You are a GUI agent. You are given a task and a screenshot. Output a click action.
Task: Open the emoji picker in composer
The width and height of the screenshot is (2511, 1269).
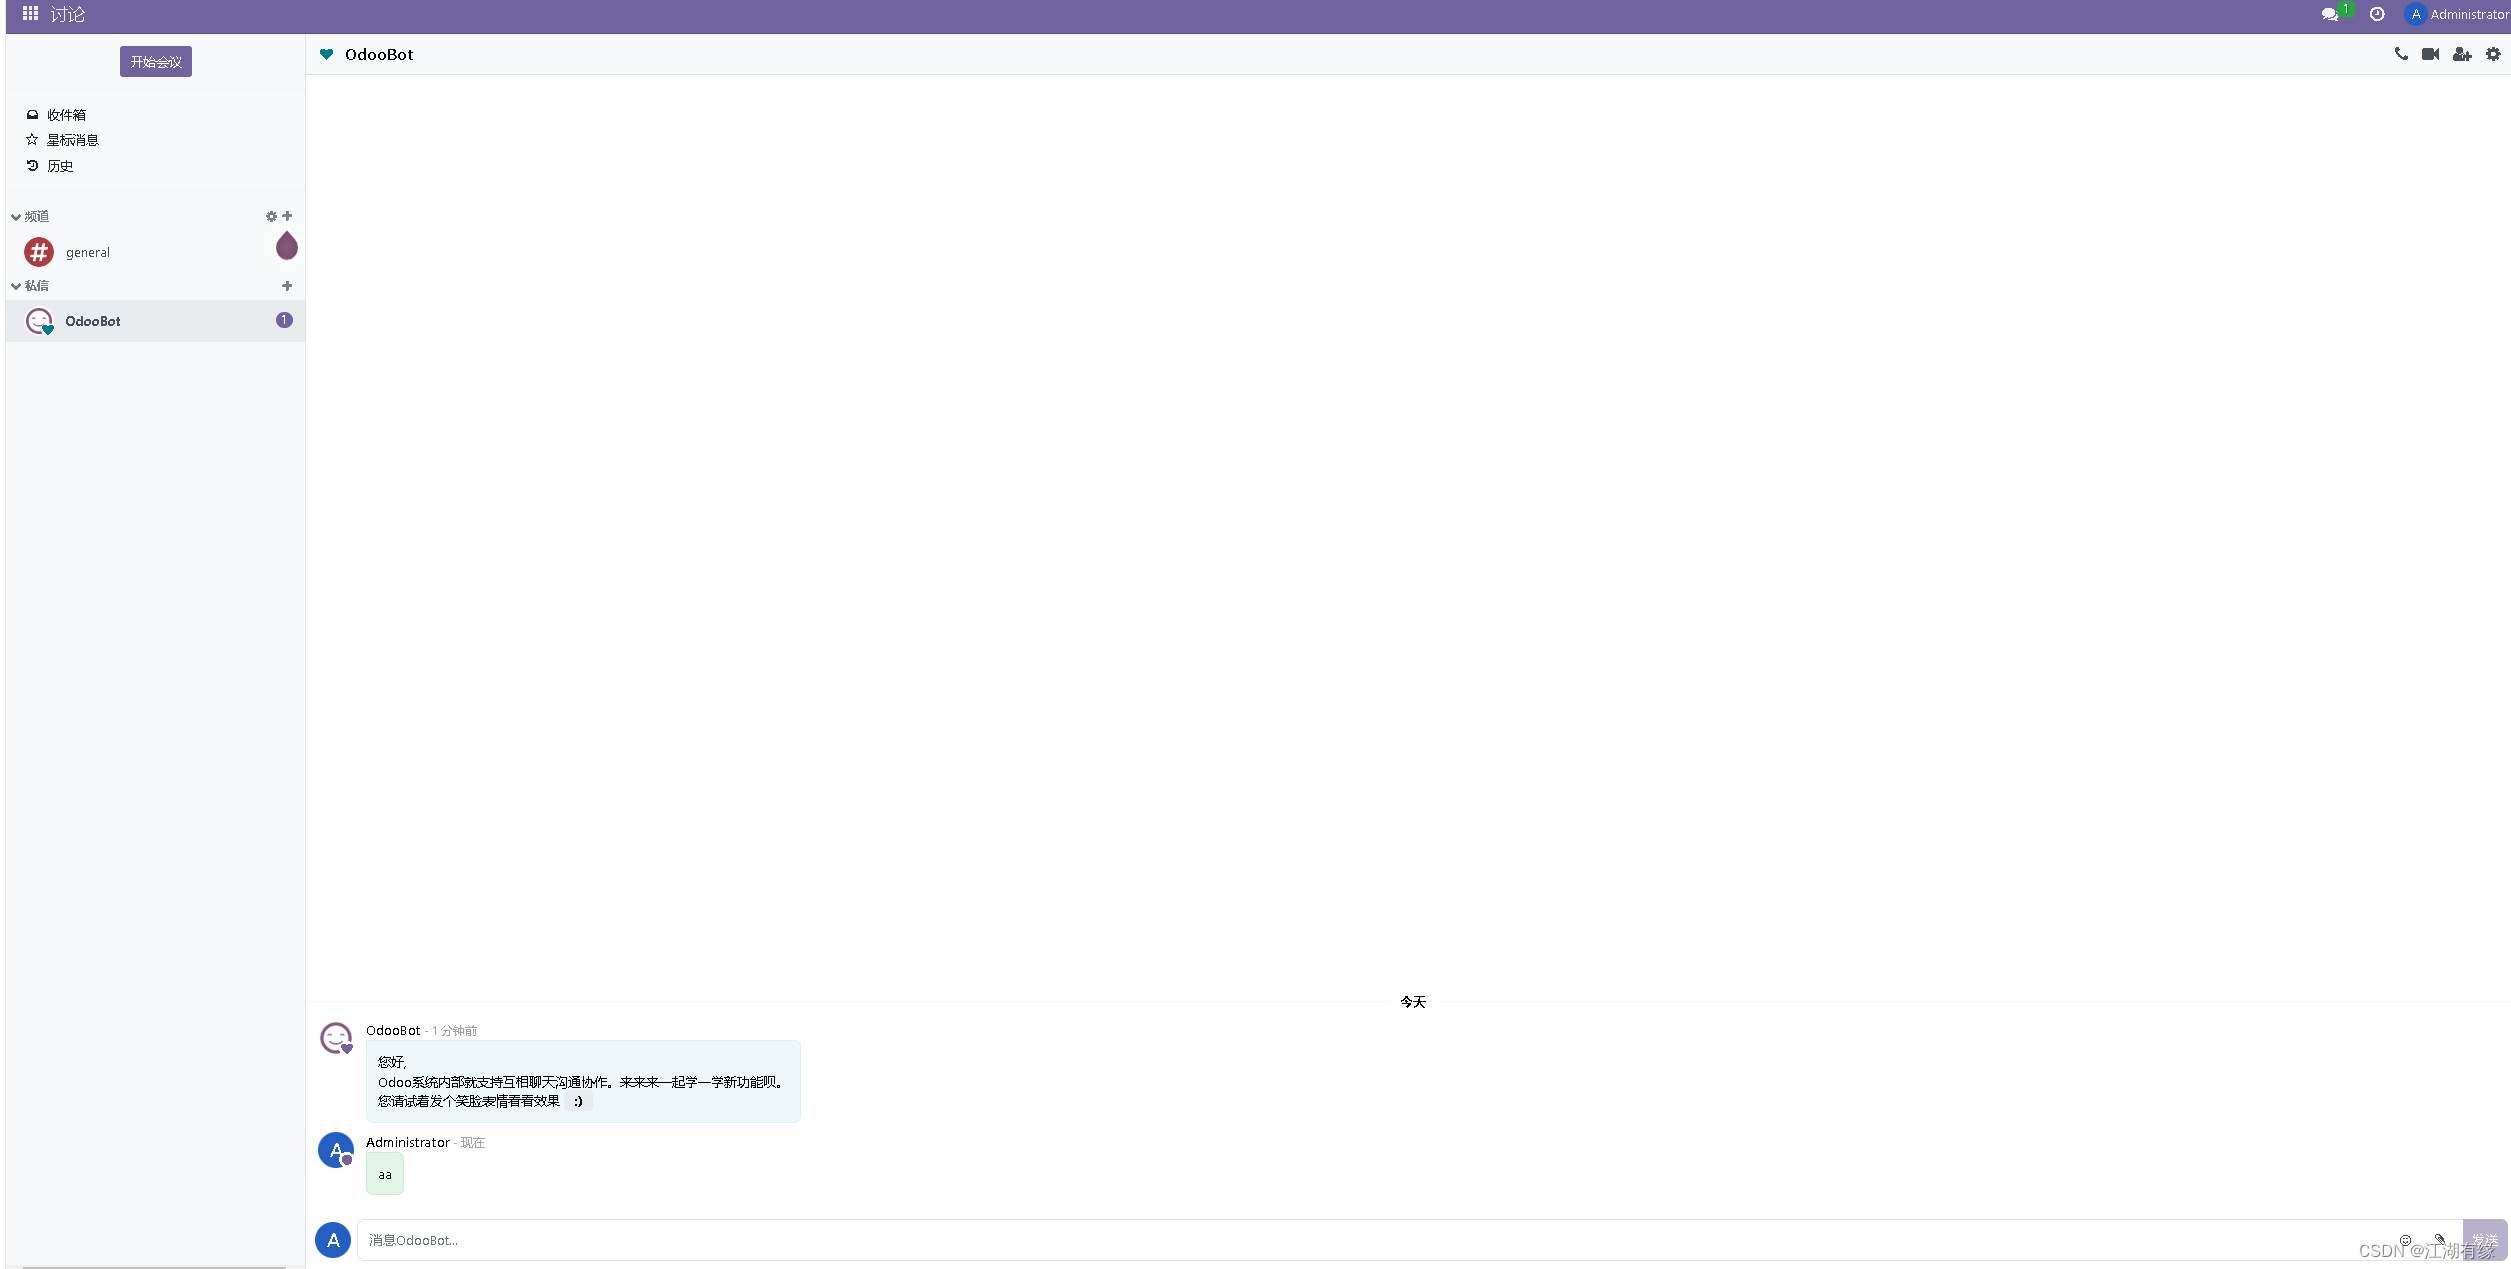(2406, 1240)
